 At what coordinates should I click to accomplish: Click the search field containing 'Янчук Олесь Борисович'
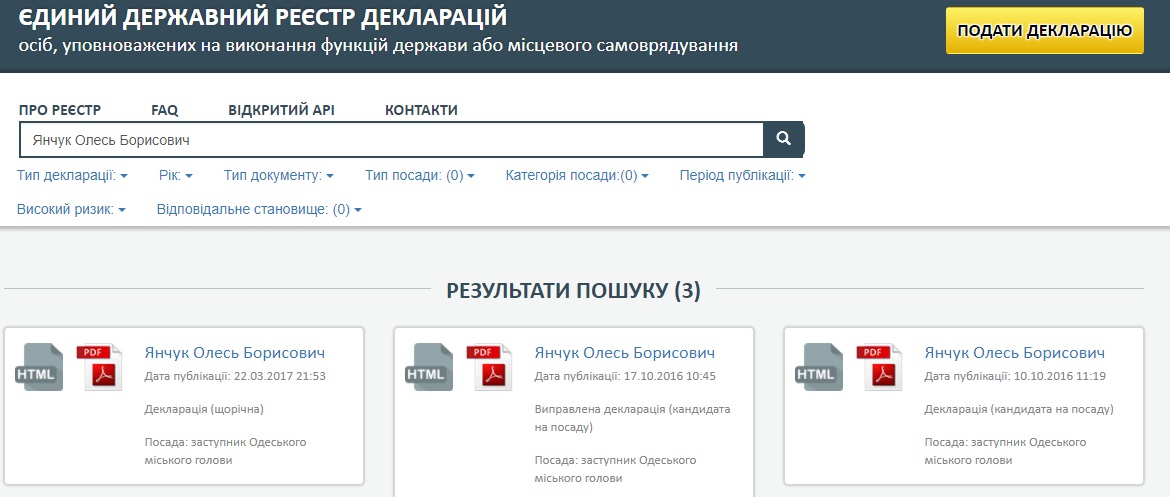click(x=390, y=140)
